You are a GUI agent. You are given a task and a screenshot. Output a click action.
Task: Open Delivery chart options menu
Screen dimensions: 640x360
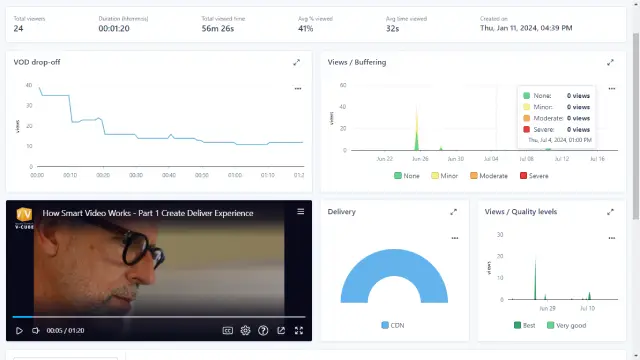click(x=455, y=238)
